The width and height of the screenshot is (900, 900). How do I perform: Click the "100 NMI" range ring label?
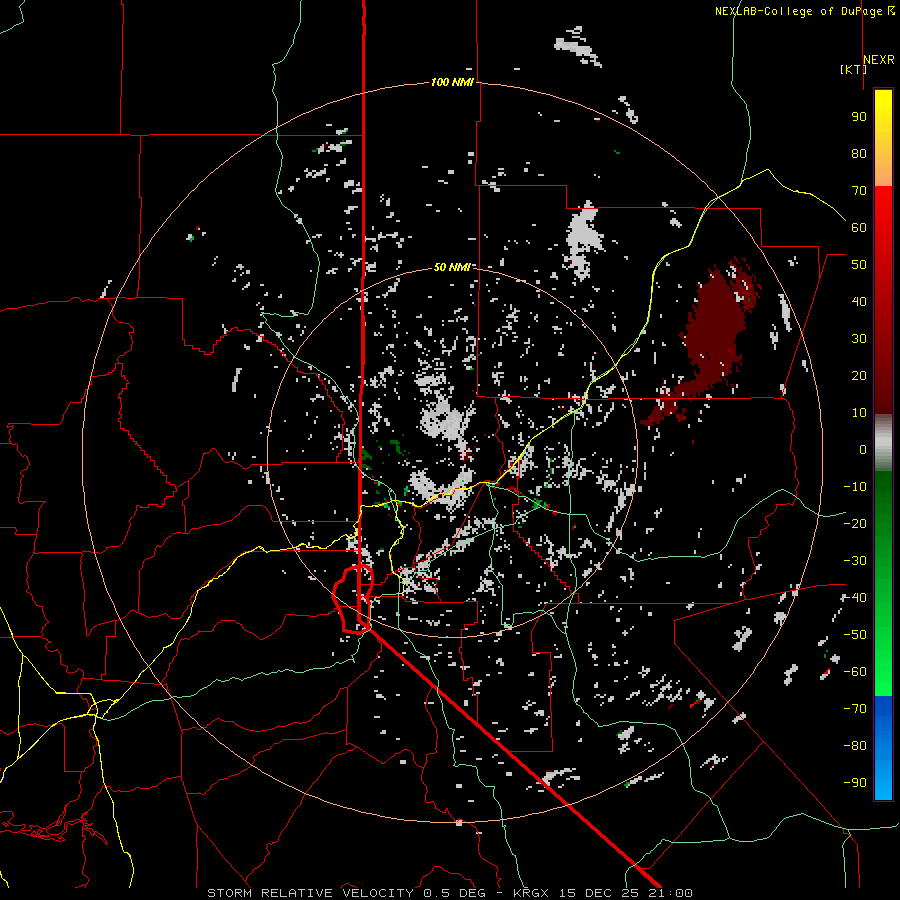tap(452, 82)
